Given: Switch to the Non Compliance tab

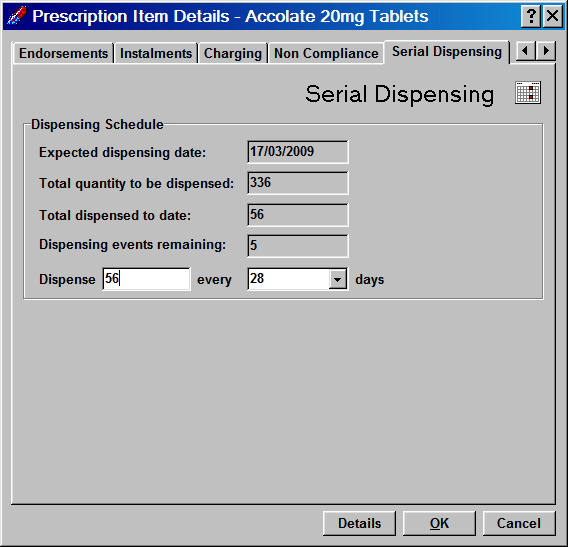Looking at the screenshot, I should click(x=326, y=53).
